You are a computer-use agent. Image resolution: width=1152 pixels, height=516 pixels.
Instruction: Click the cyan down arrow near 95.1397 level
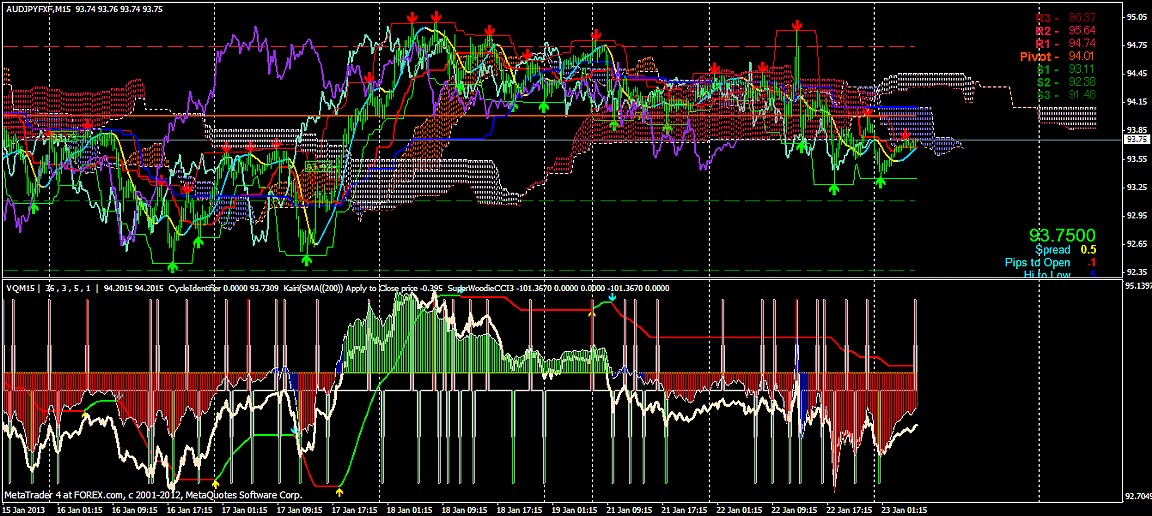click(x=613, y=299)
